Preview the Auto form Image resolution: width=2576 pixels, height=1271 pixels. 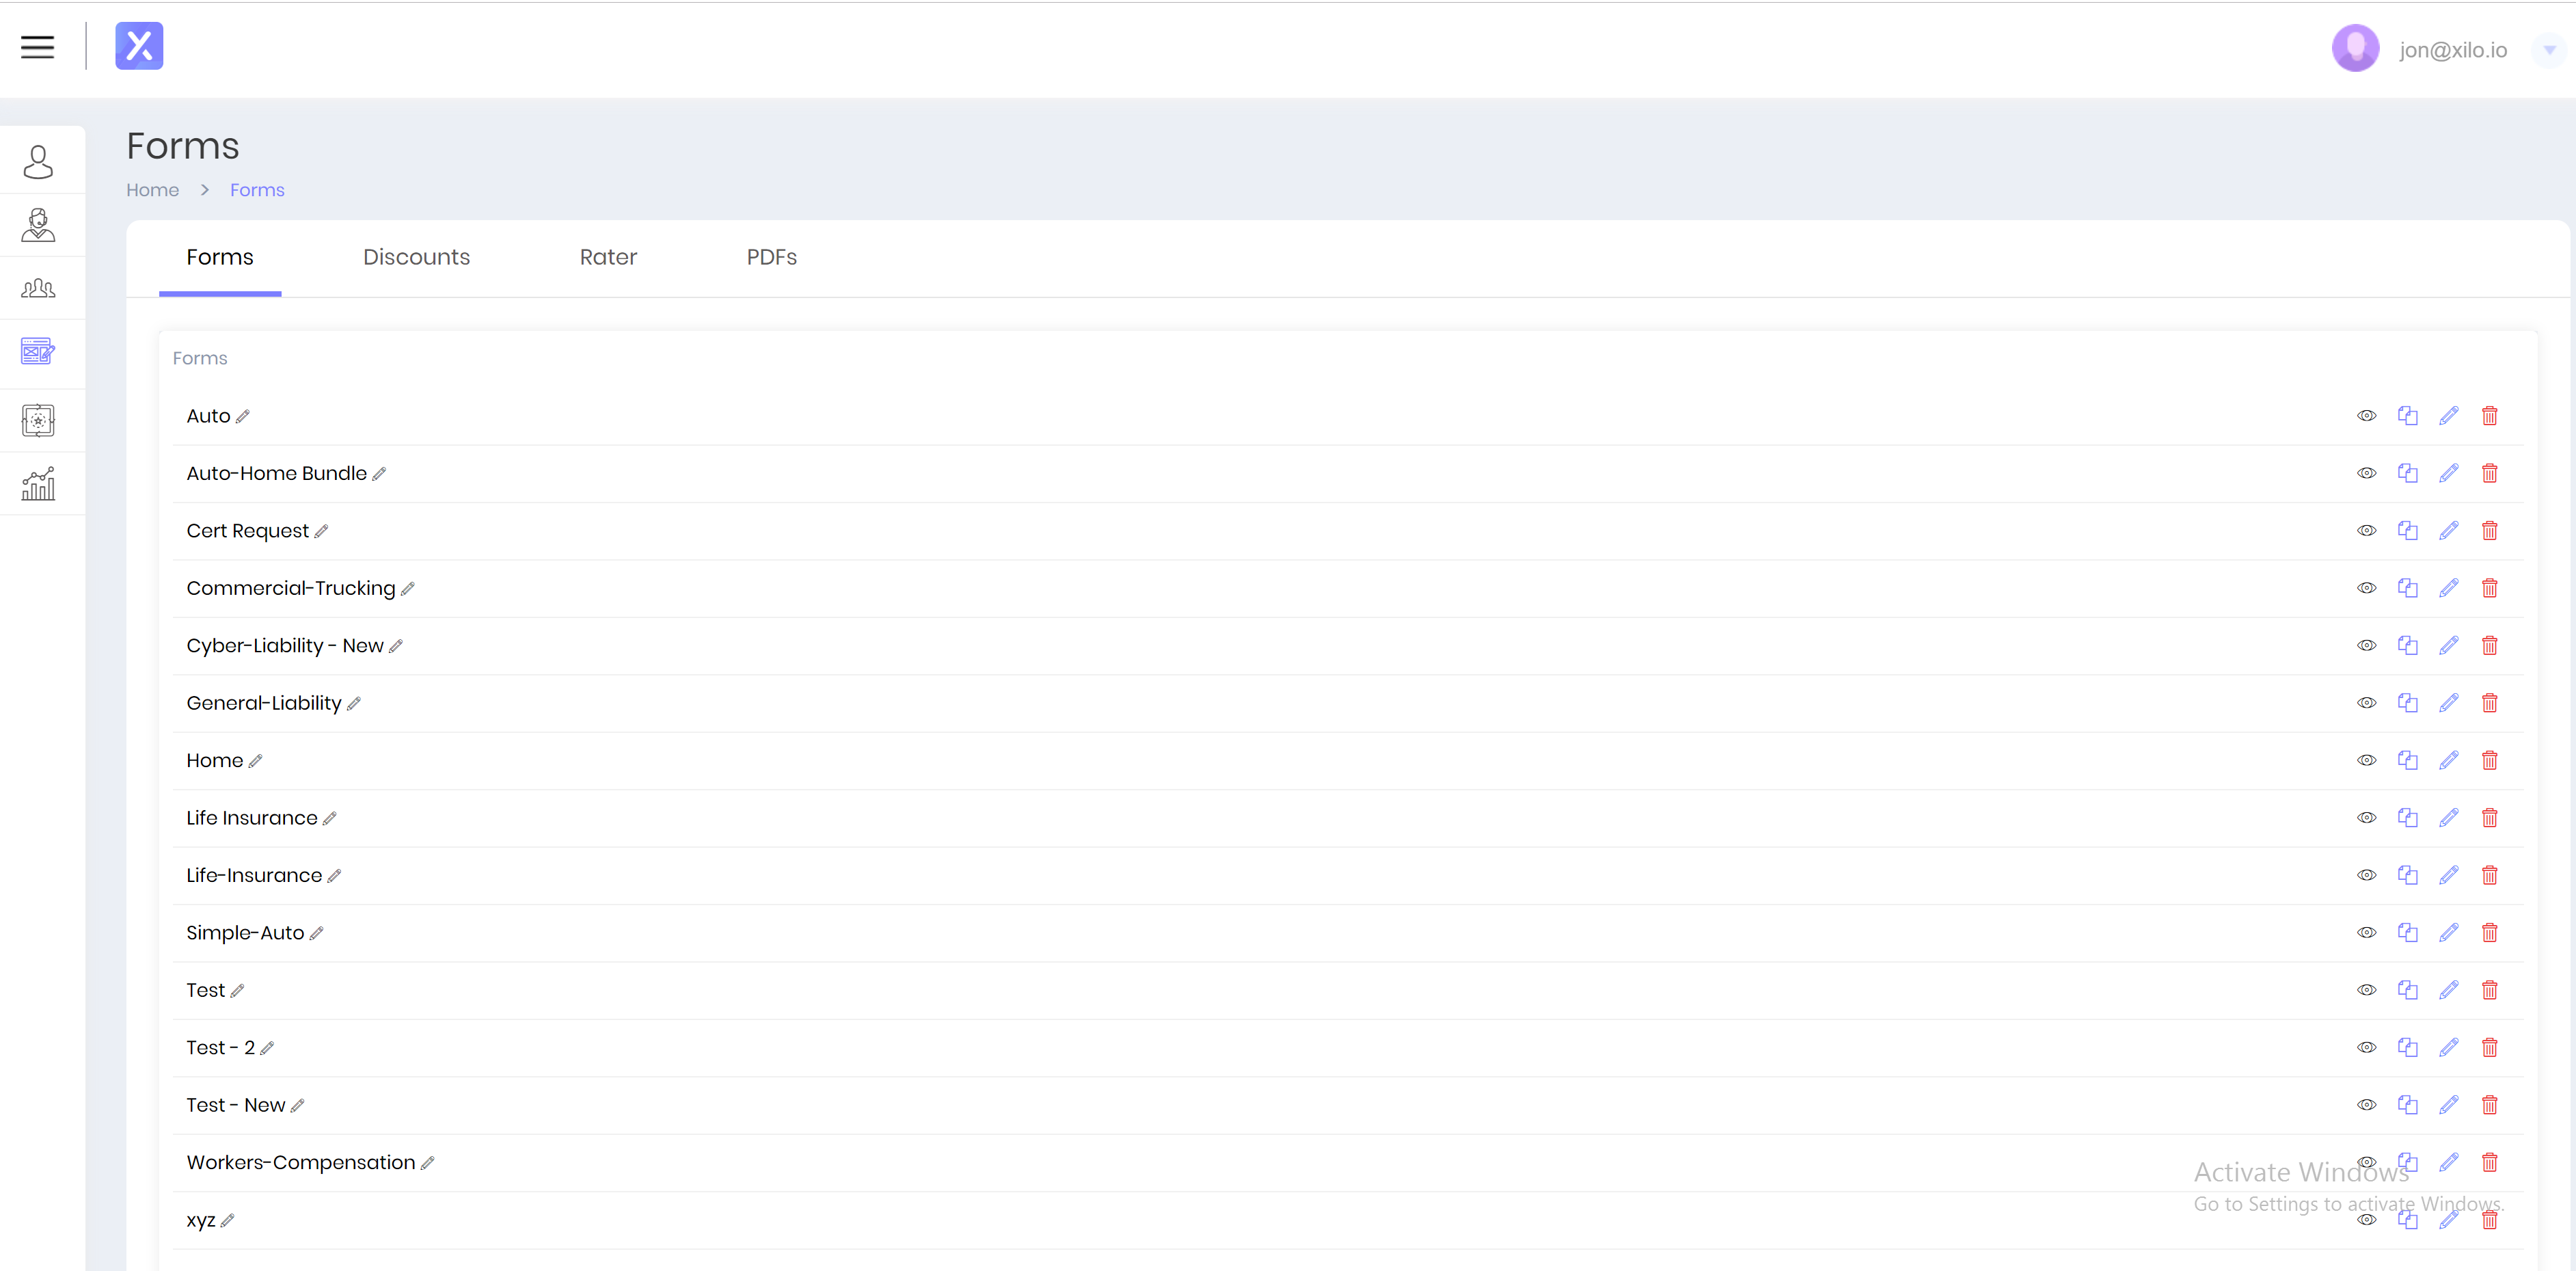point(2366,416)
